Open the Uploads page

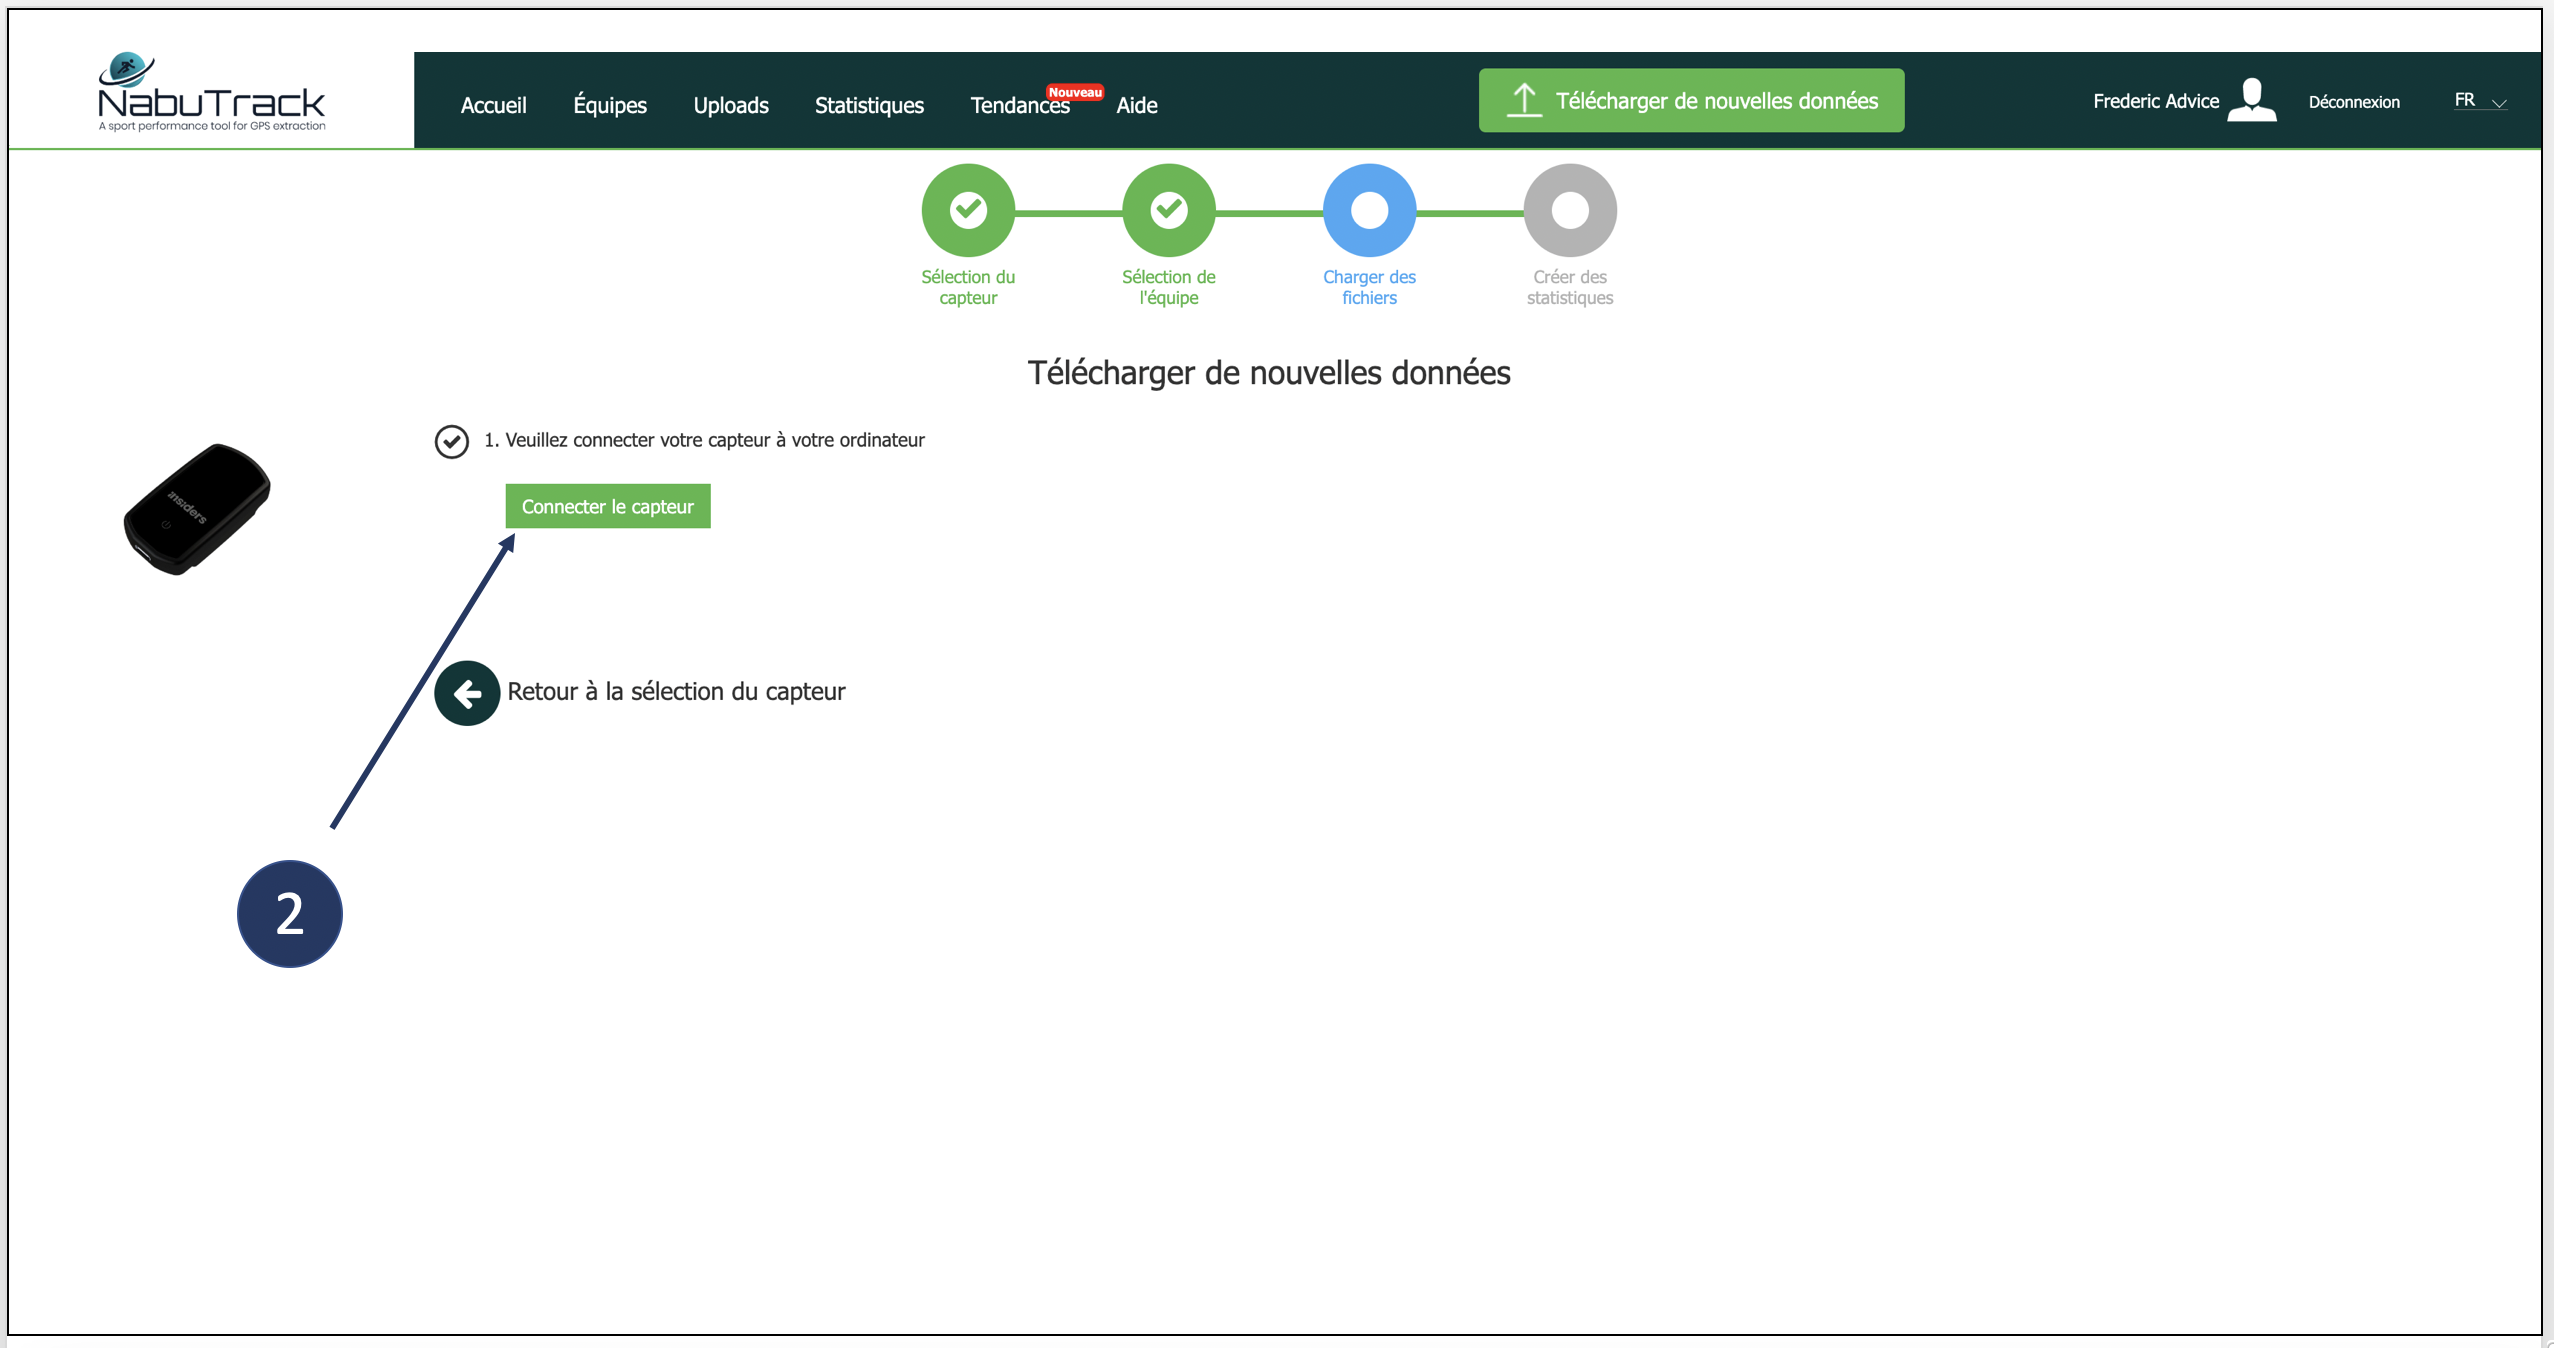click(x=731, y=105)
